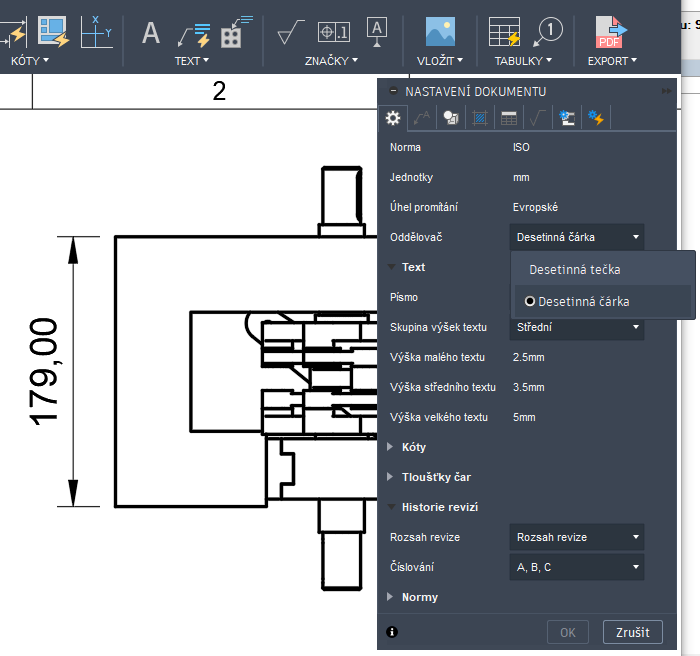Click the Feature control frame icon

(333, 32)
